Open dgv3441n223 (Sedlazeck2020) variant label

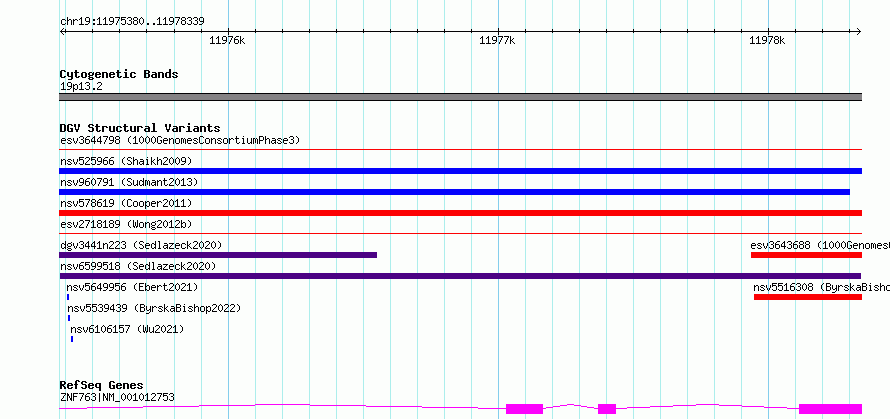141,245
